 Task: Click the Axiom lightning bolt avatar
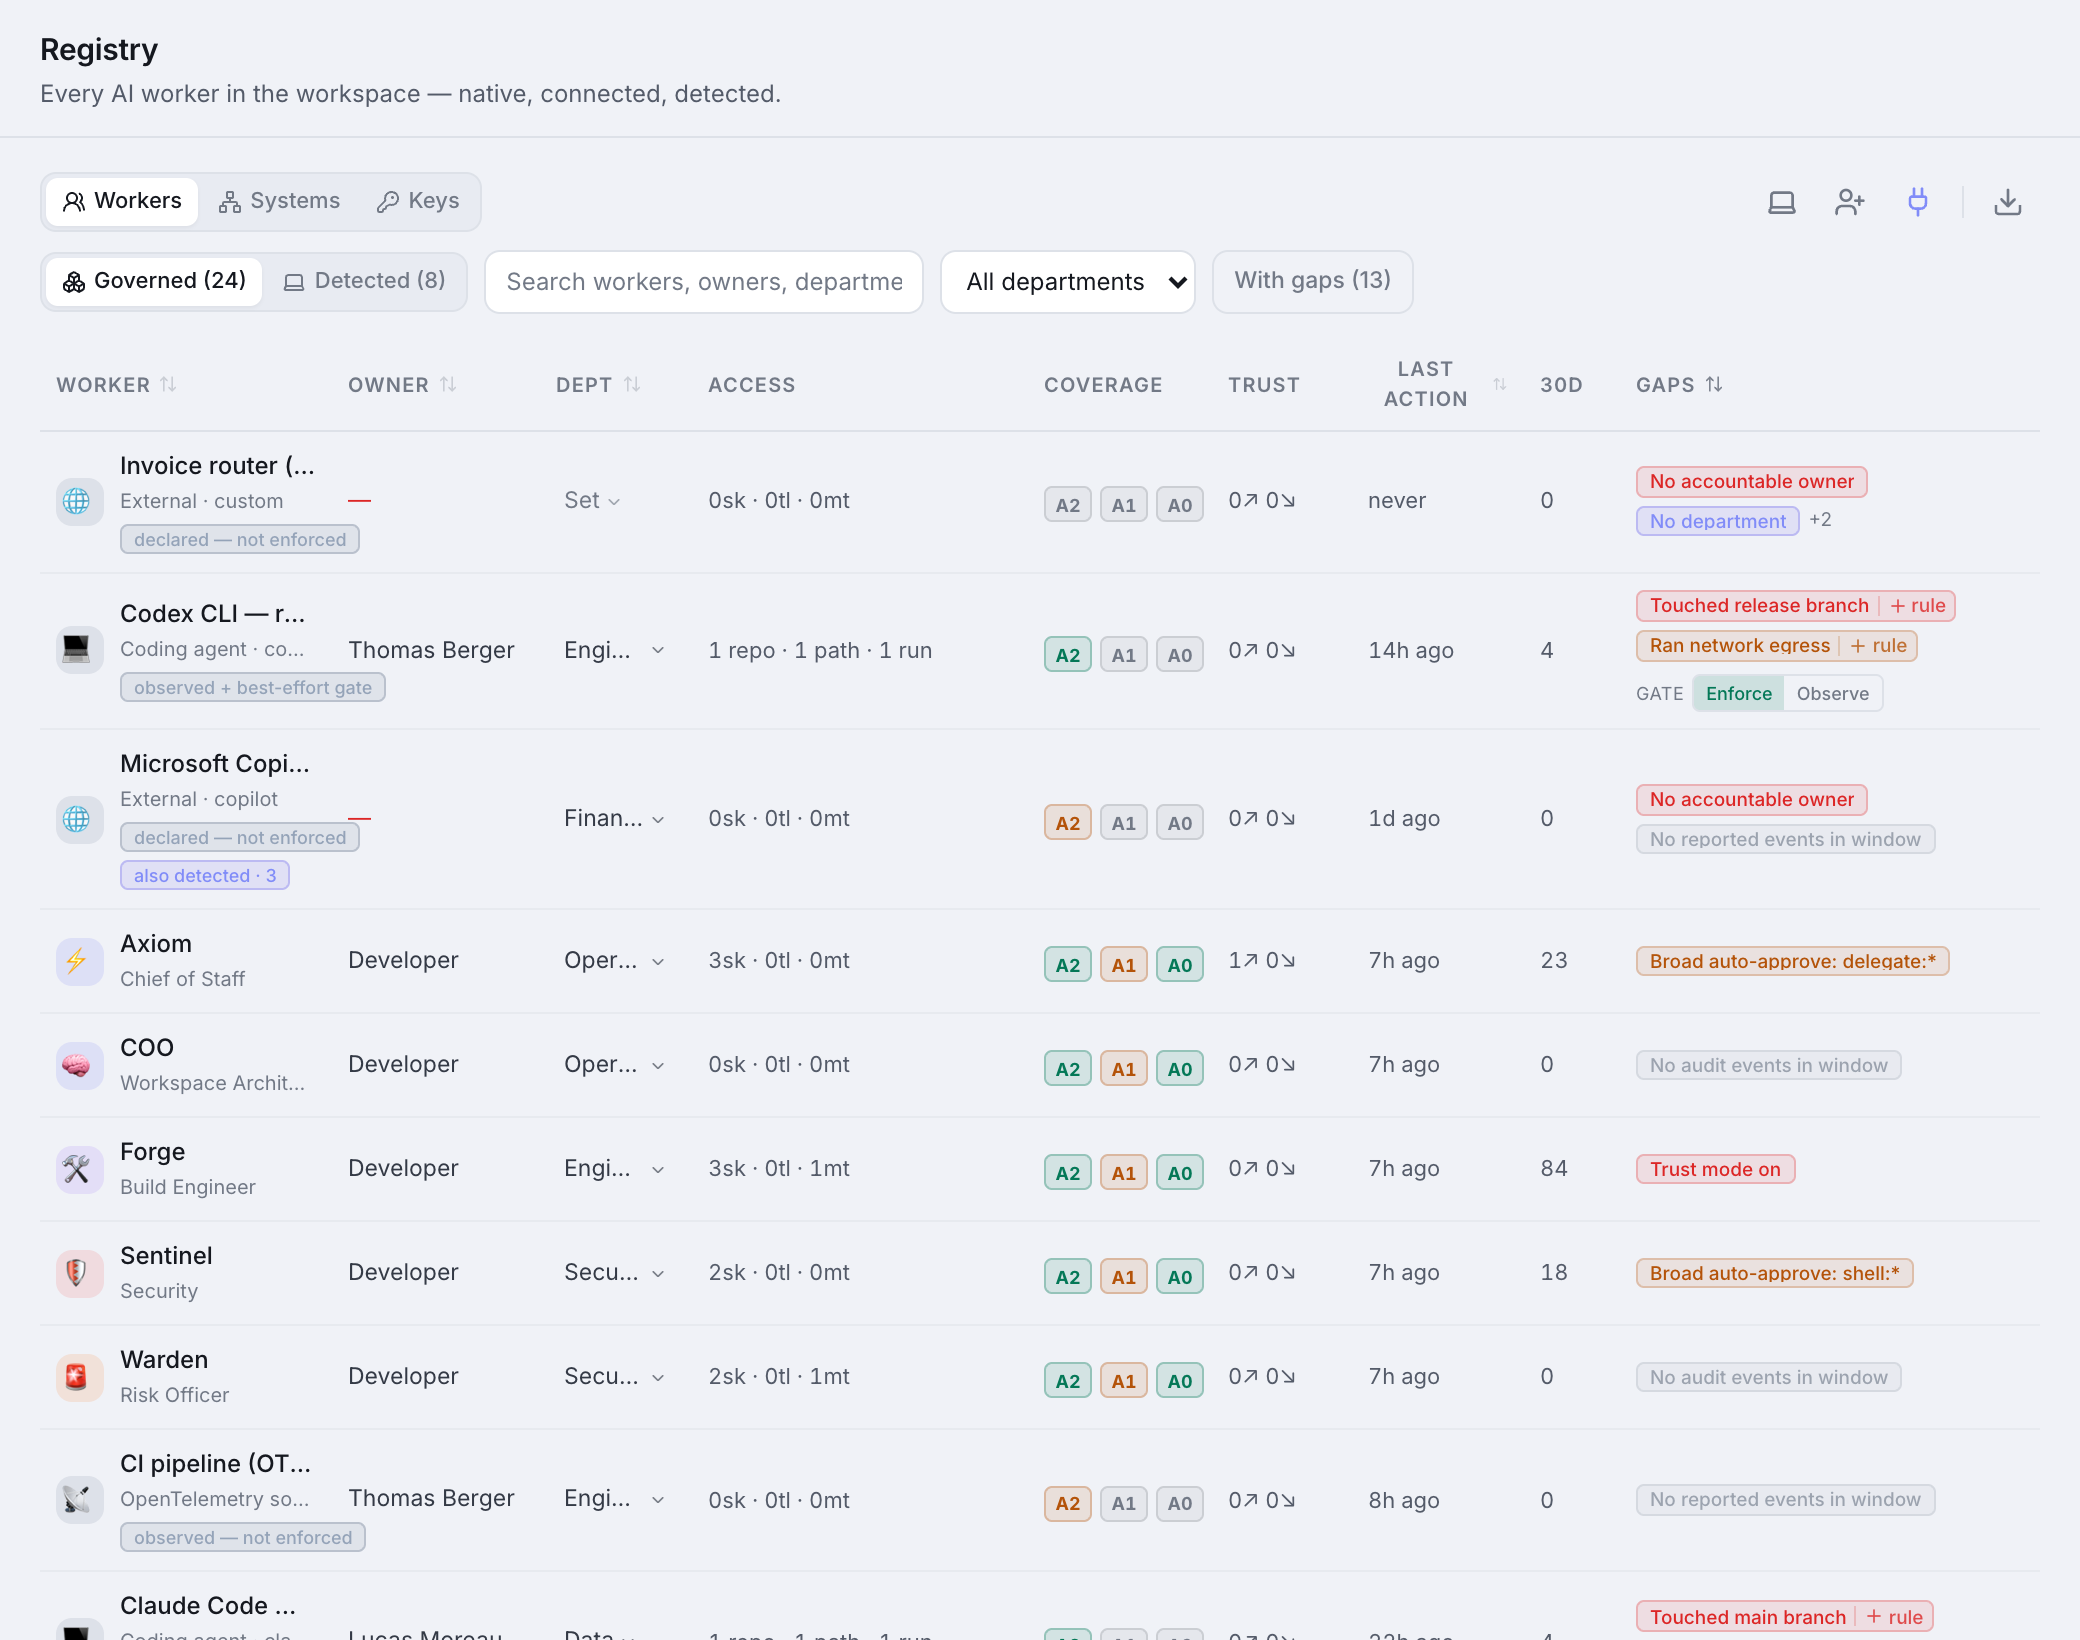tap(78, 961)
